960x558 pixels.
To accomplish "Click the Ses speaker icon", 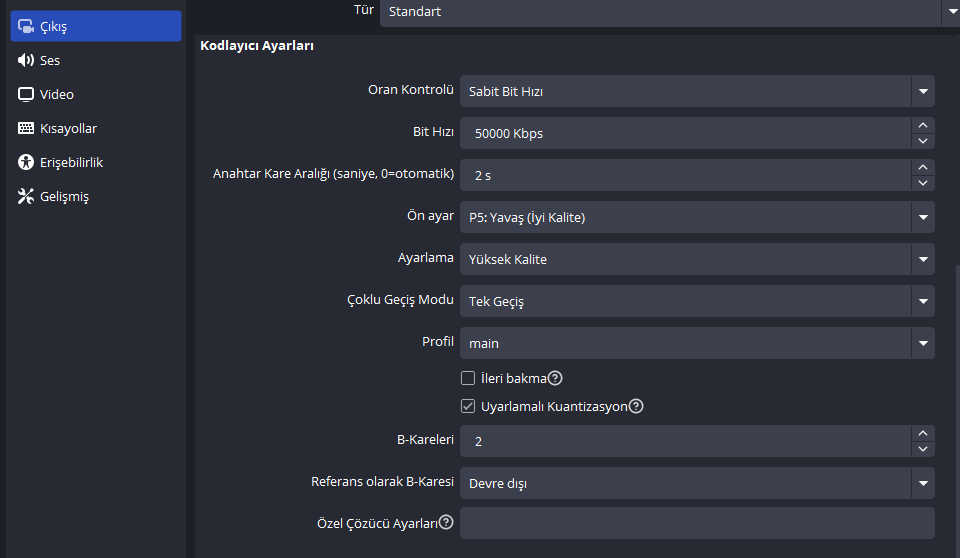I will coord(26,60).
